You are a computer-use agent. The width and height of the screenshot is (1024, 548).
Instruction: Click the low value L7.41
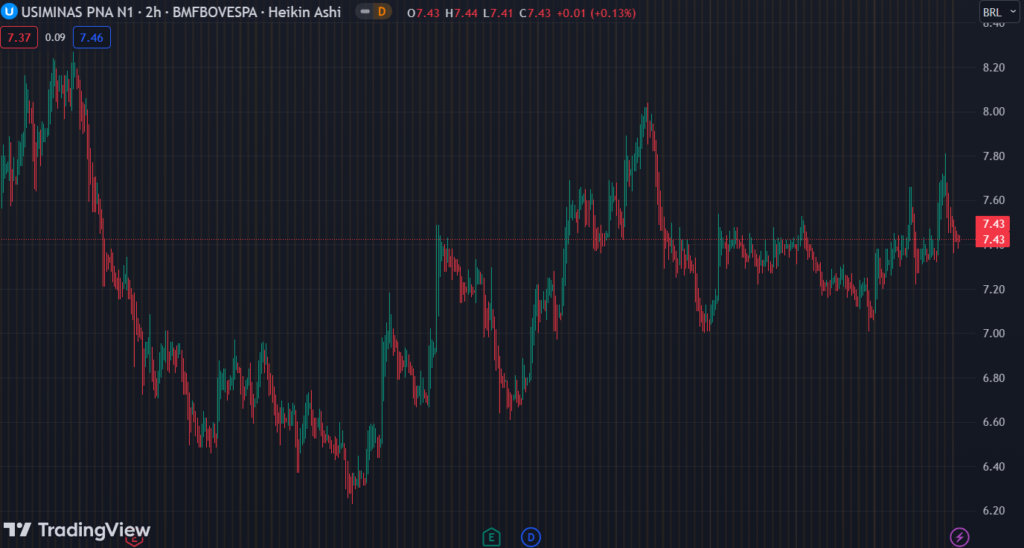point(498,13)
